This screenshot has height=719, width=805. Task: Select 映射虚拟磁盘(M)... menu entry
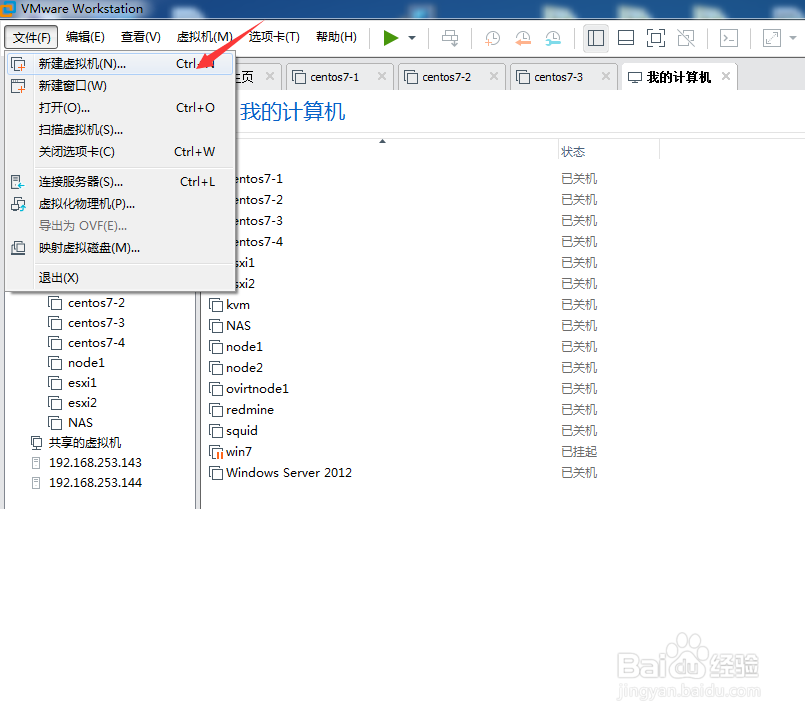[x=120, y=248]
